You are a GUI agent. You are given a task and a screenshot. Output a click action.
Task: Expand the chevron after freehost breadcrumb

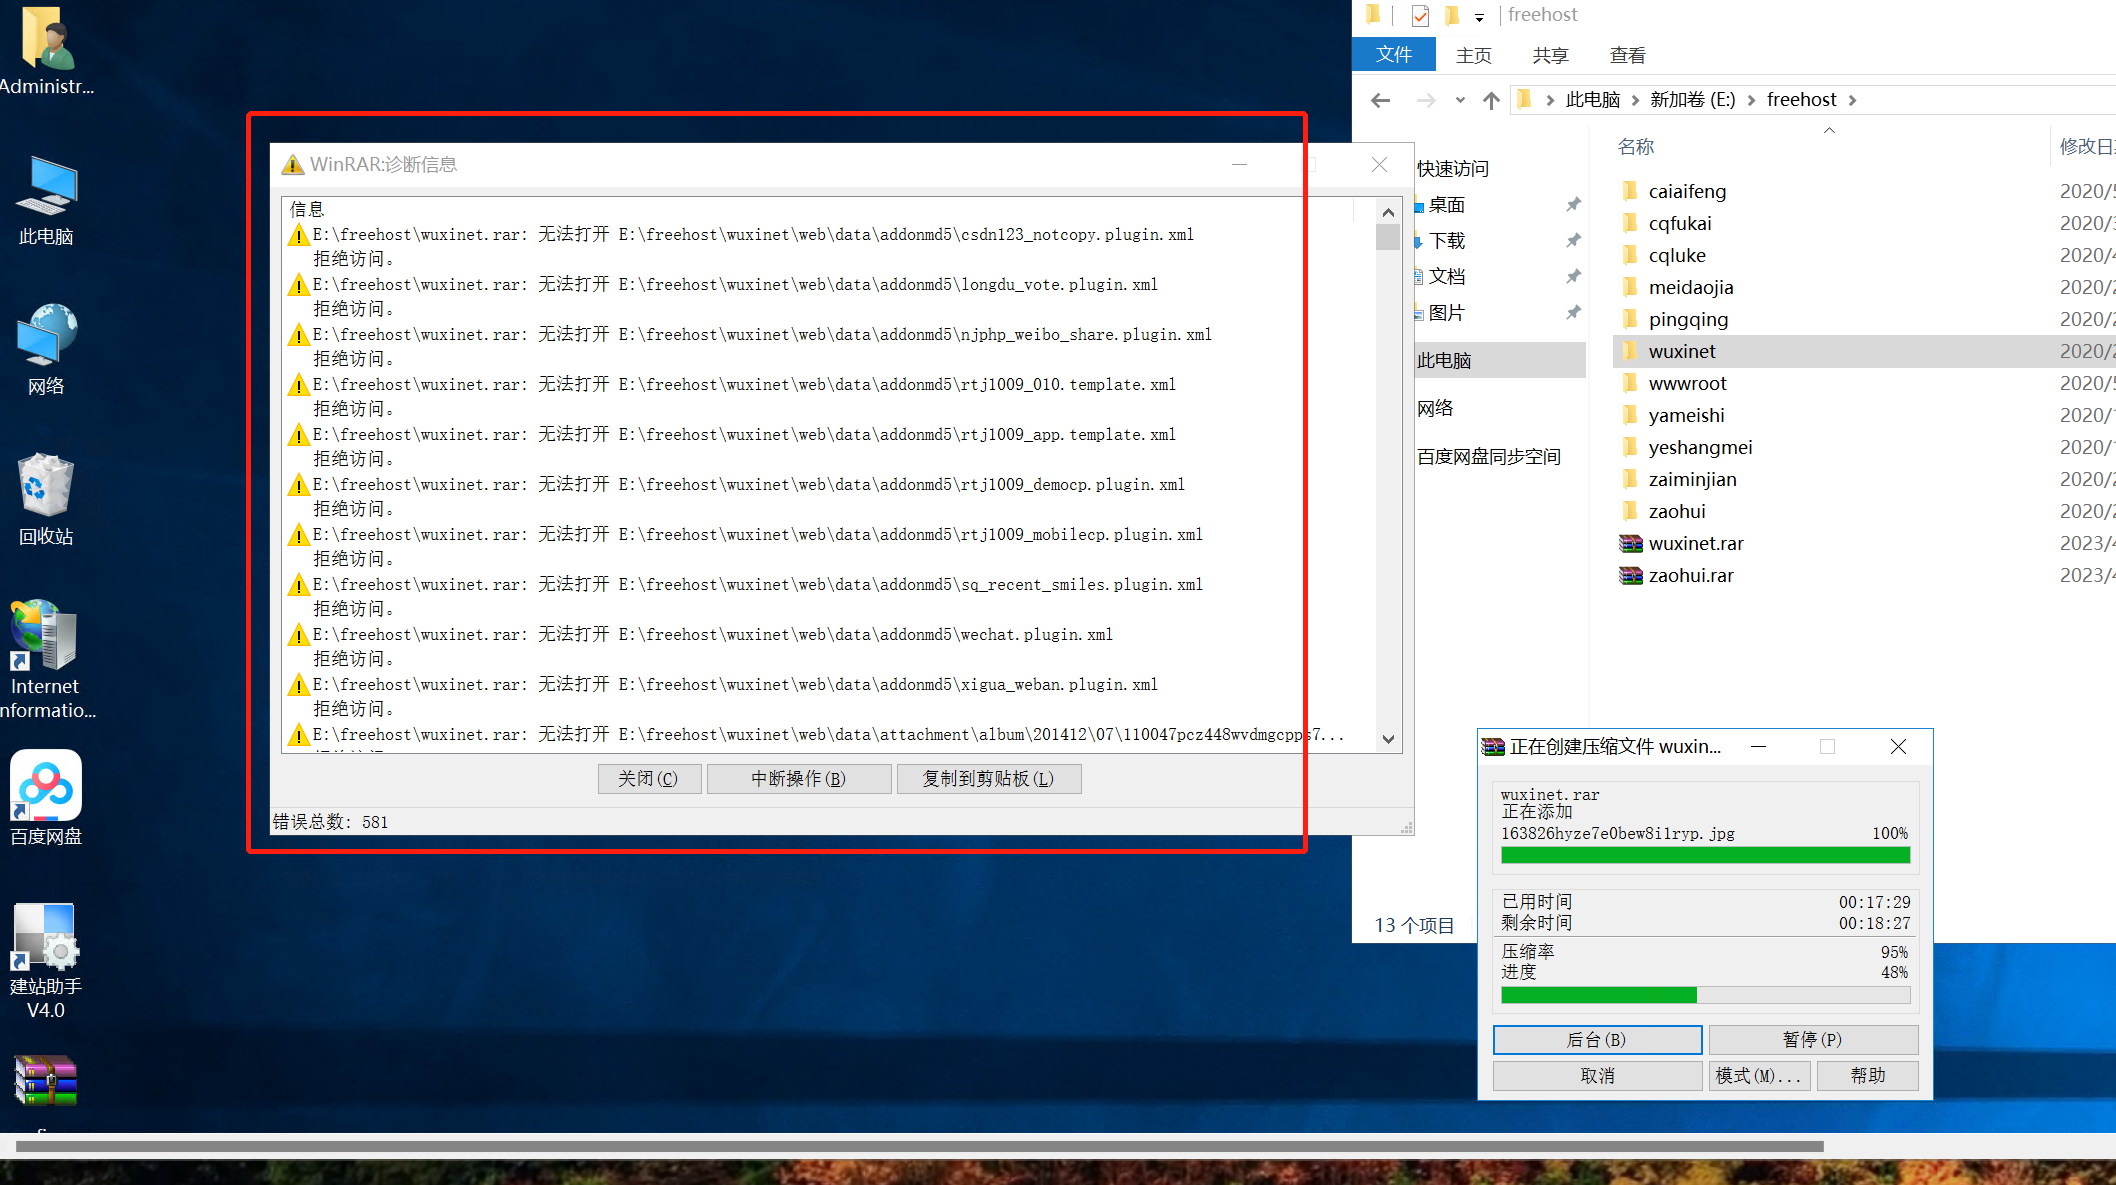tap(1852, 100)
